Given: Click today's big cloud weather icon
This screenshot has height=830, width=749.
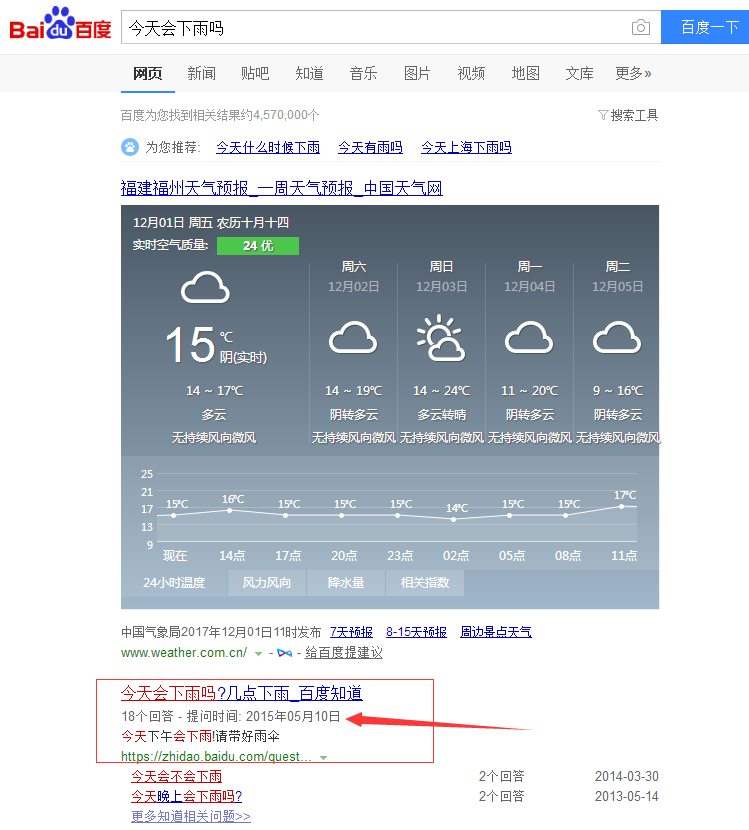Looking at the screenshot, I should (205, 287).
